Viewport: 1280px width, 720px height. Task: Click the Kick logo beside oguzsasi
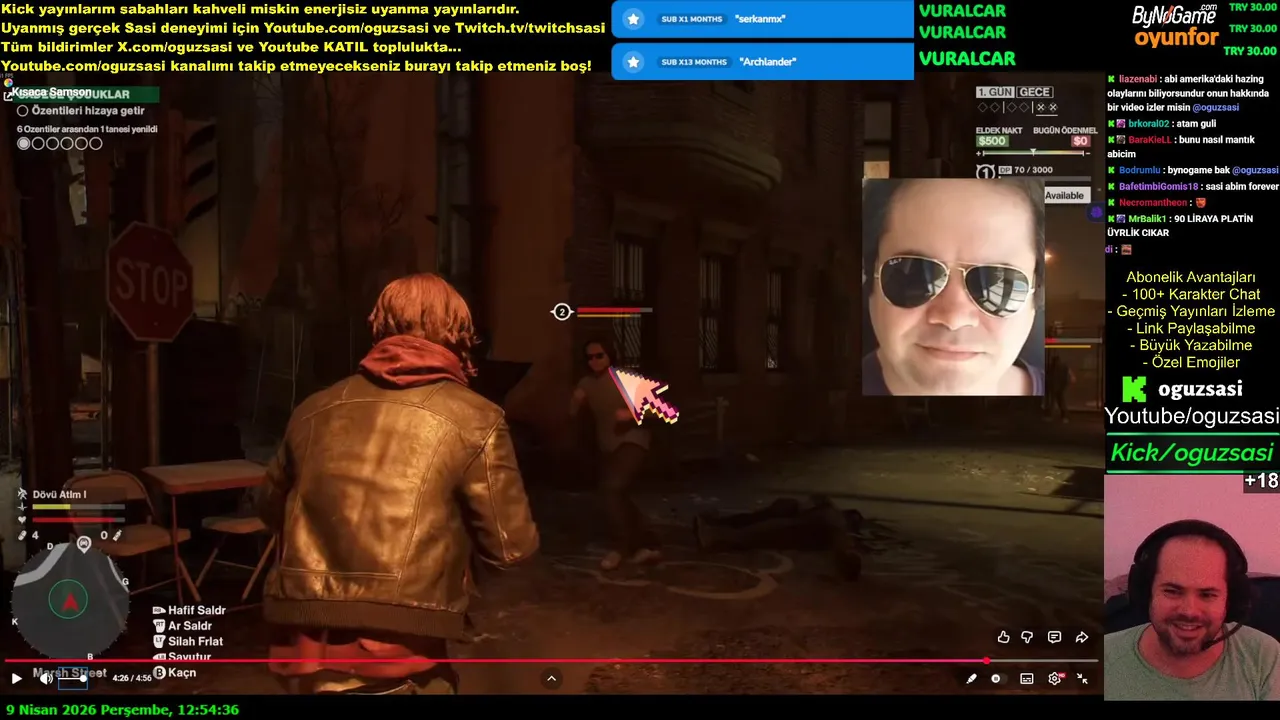pos(1133,389)
